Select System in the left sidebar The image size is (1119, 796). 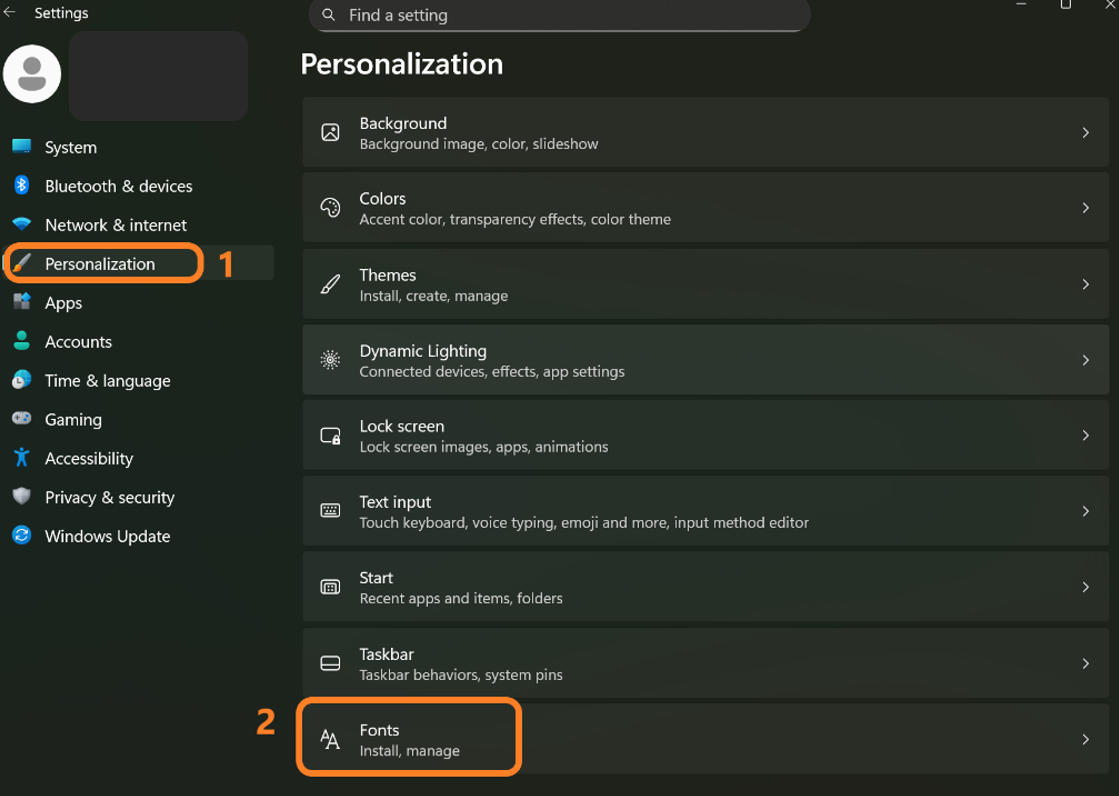71,147
